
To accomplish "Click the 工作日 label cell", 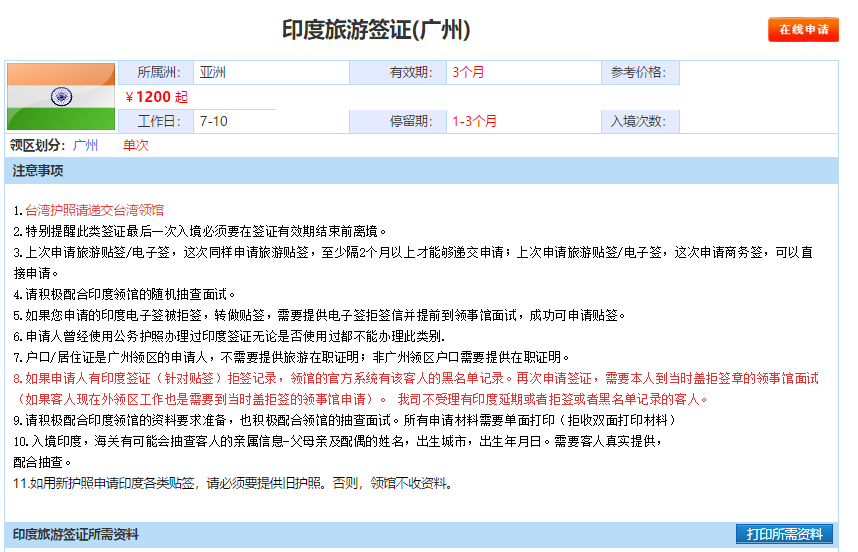I will (x=156, y=121).
